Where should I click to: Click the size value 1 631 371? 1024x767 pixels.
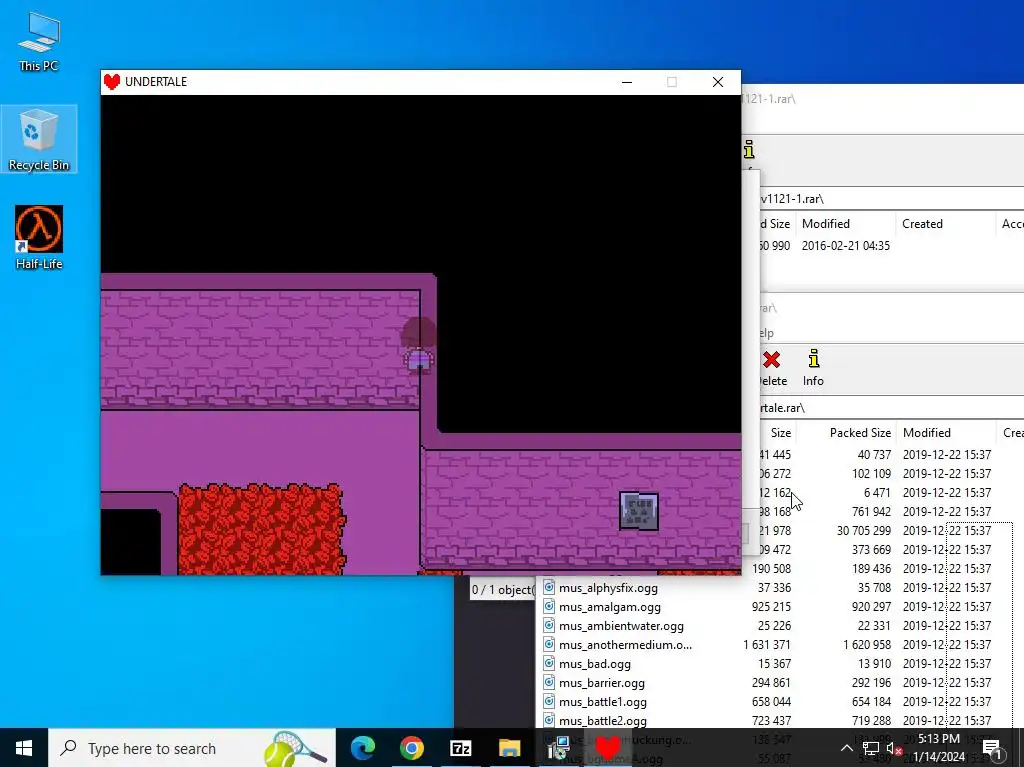pos(767,645)
